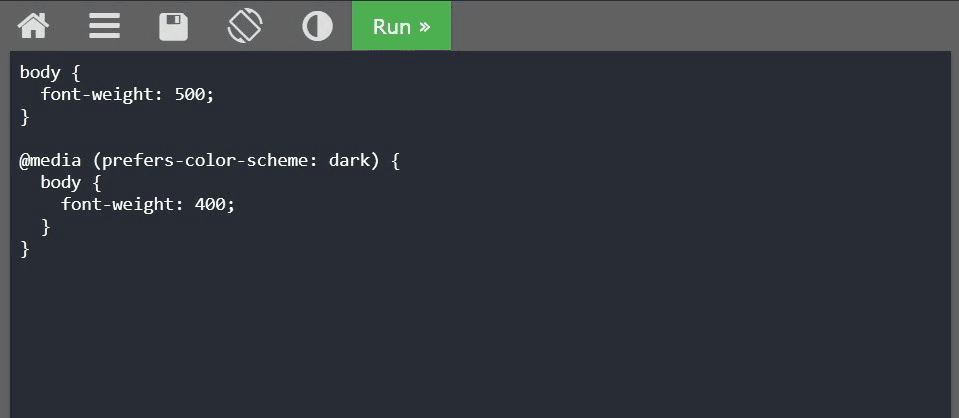Click the "font-weight: 400;" line
The width and height of the screenshot is (959, 418).
click(148, 205)
